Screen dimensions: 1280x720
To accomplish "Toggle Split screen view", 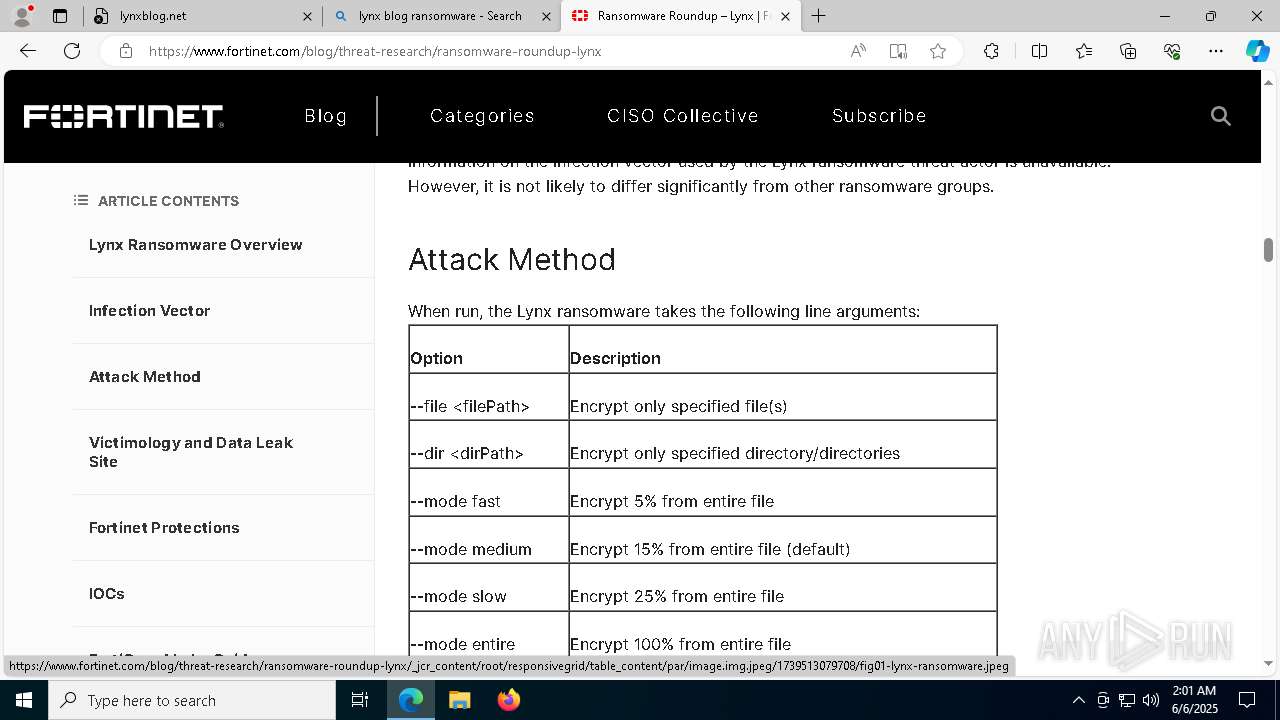I will pos(1039,51).
